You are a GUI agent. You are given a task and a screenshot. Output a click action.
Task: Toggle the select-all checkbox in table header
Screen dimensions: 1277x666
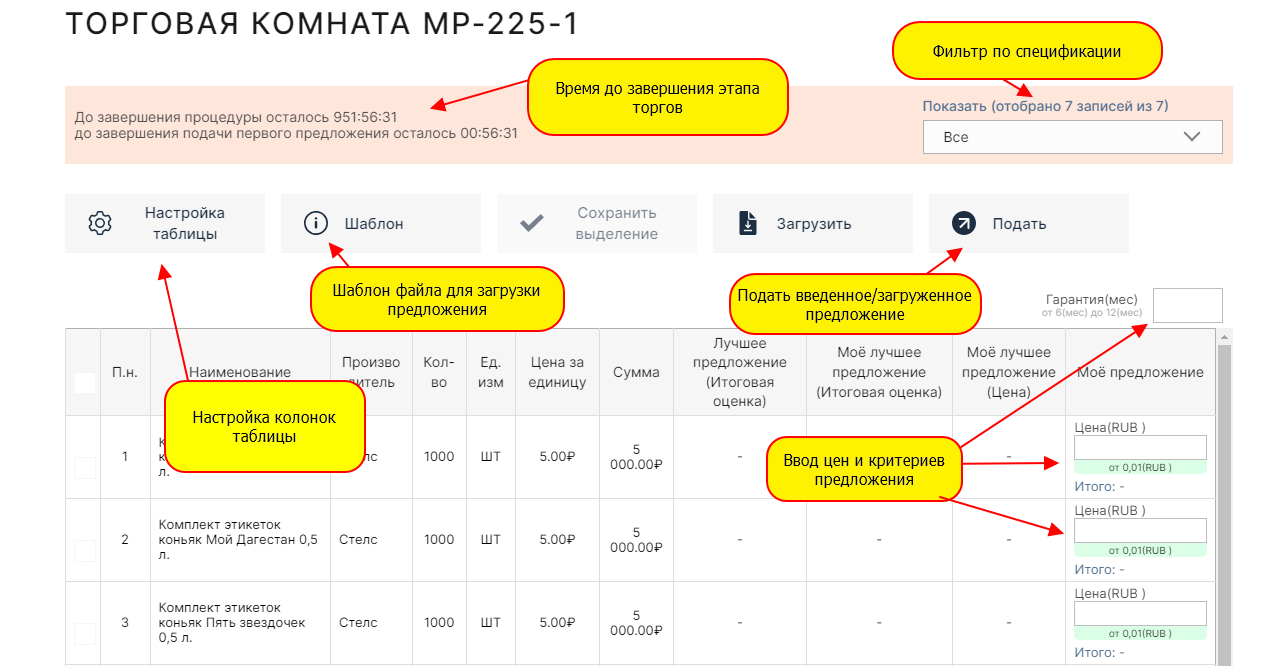[x=85, y=382]
